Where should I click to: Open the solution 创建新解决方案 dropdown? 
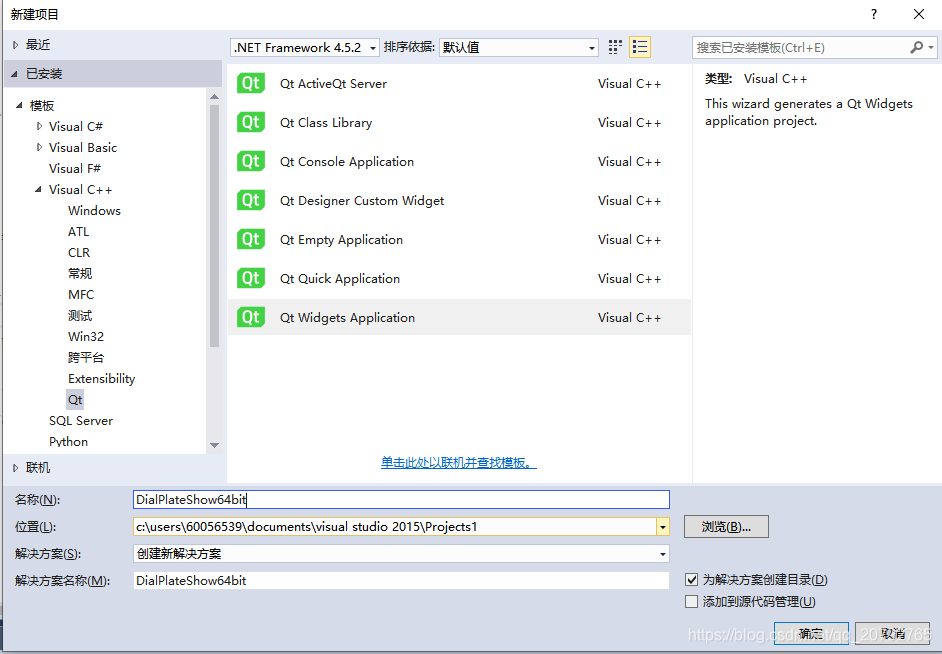pos(401,554)
